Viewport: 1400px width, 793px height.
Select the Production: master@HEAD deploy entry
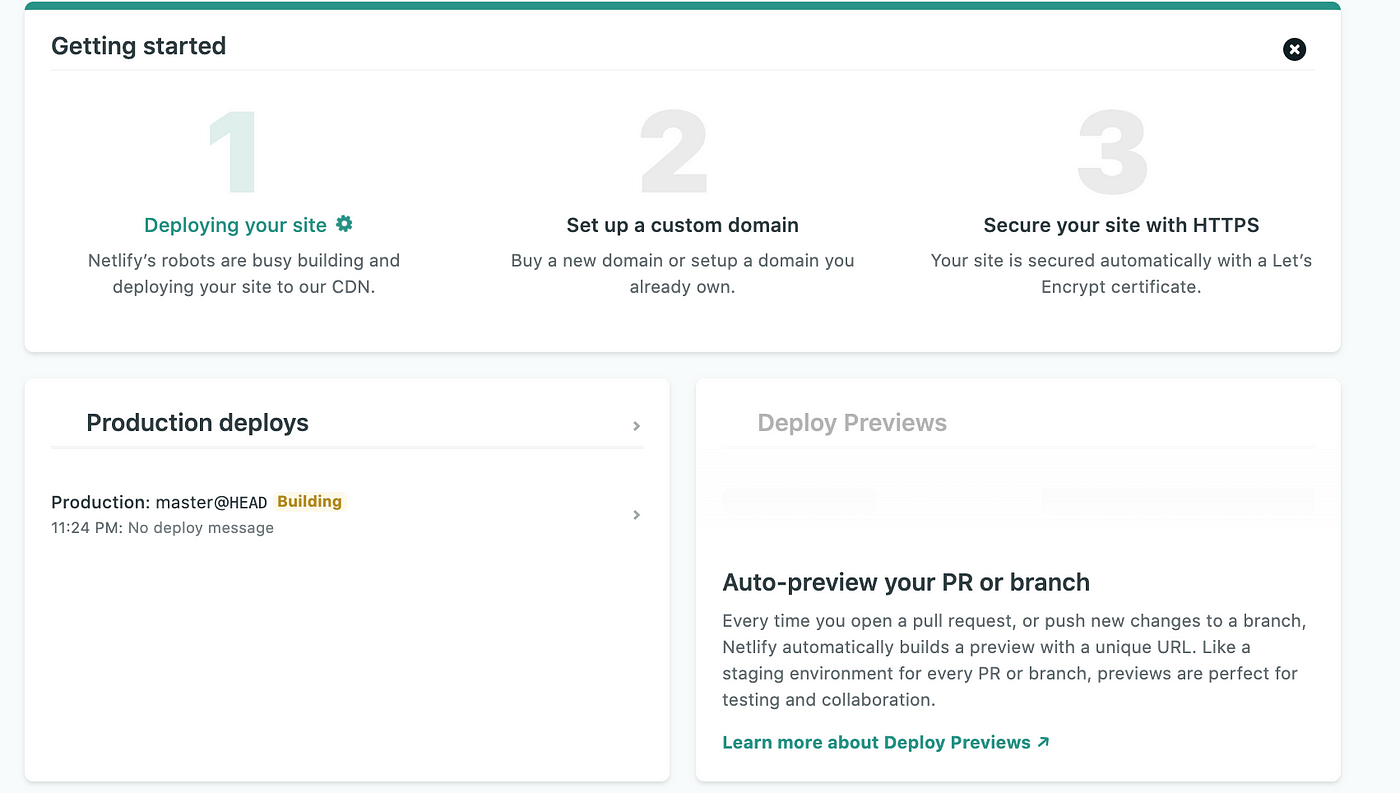[159, 502]
